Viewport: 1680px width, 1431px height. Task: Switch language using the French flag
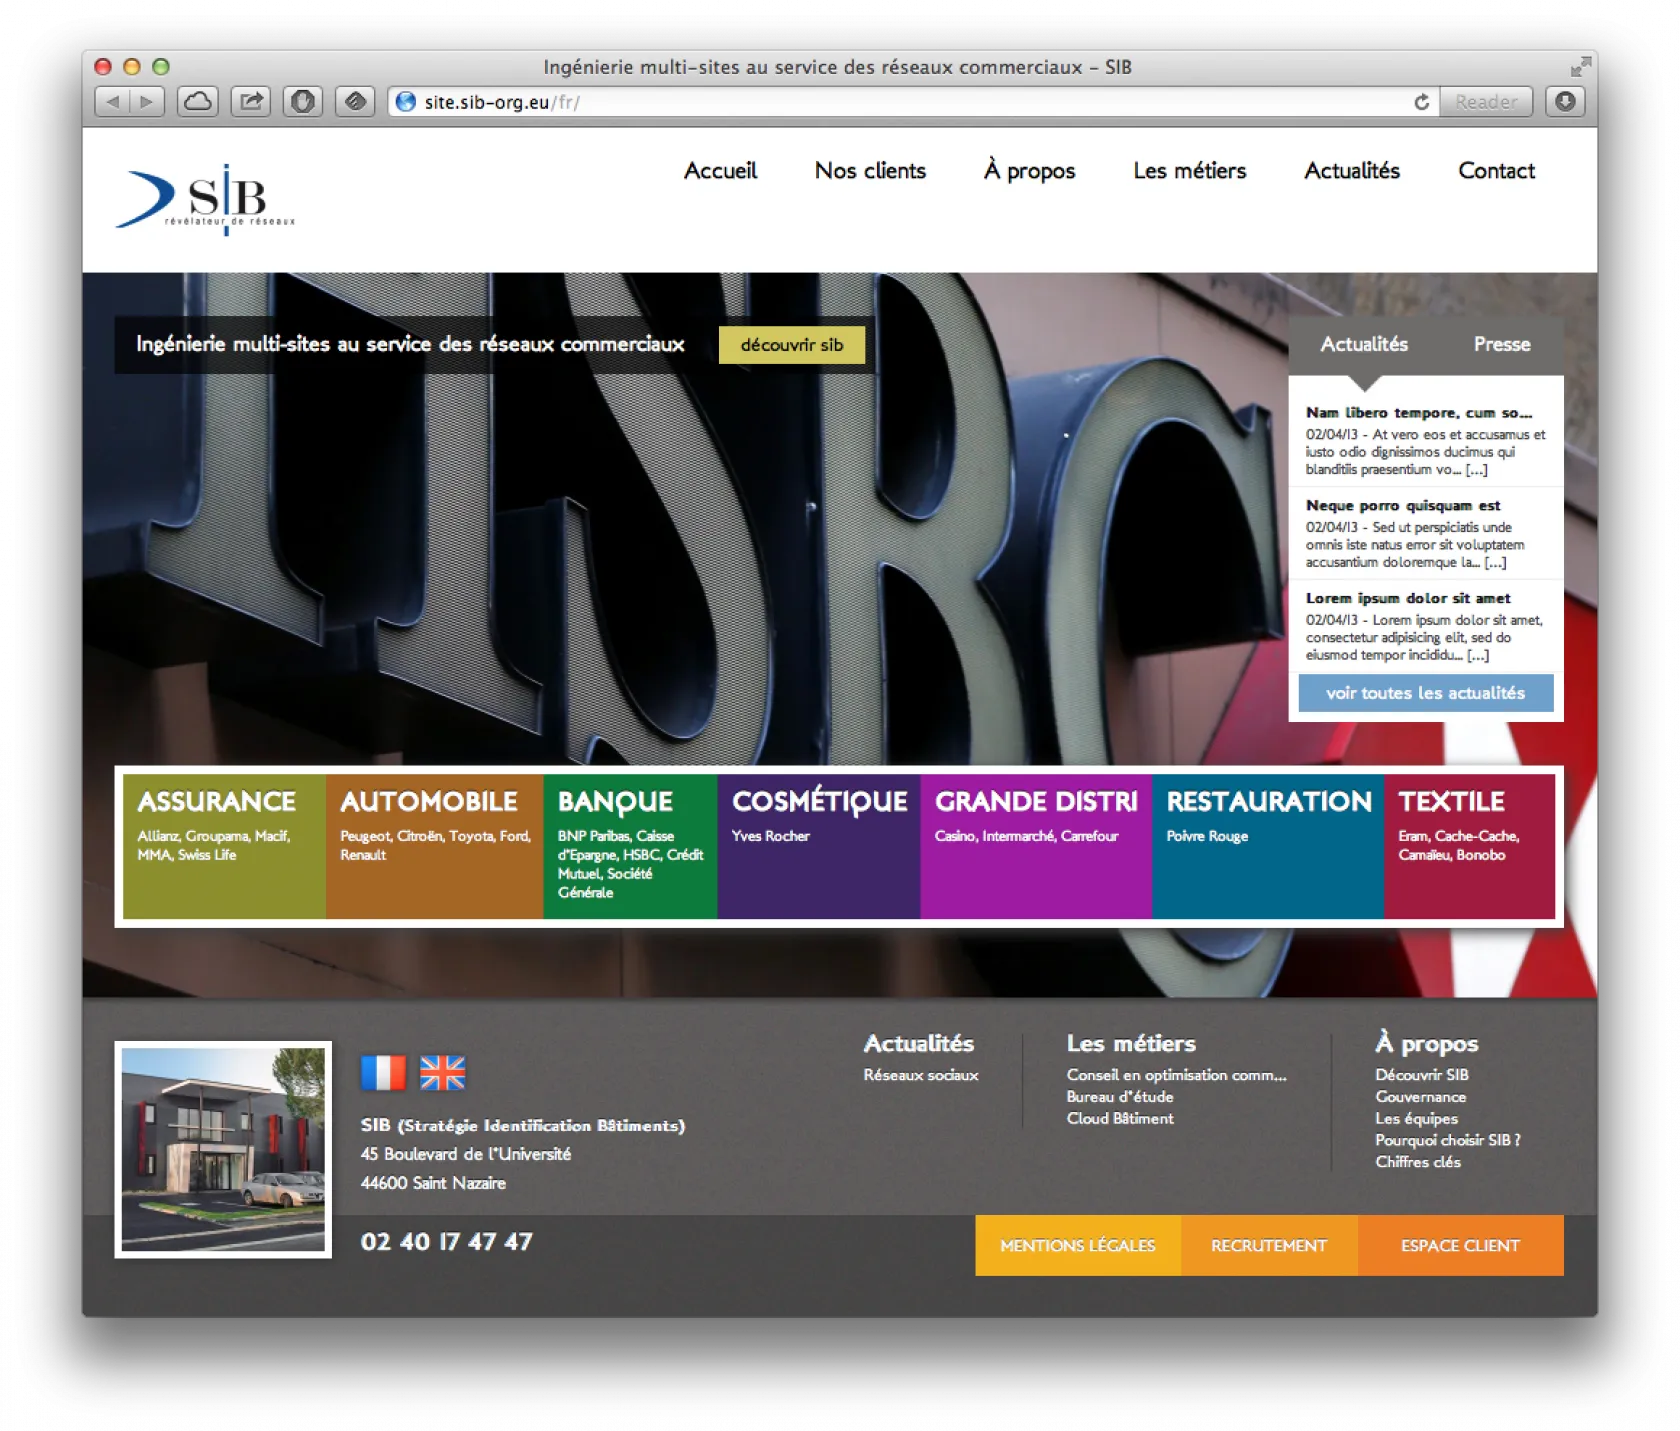[383, 1073]
